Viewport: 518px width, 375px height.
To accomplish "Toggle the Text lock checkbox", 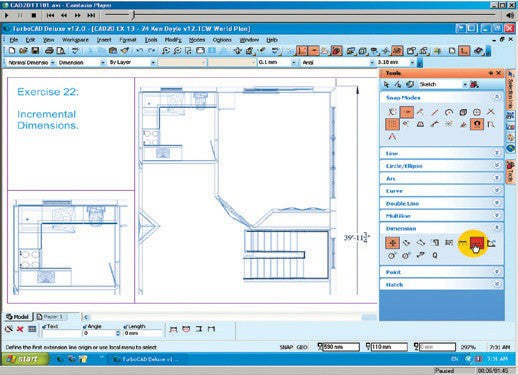I will click(x=44, y=326).
